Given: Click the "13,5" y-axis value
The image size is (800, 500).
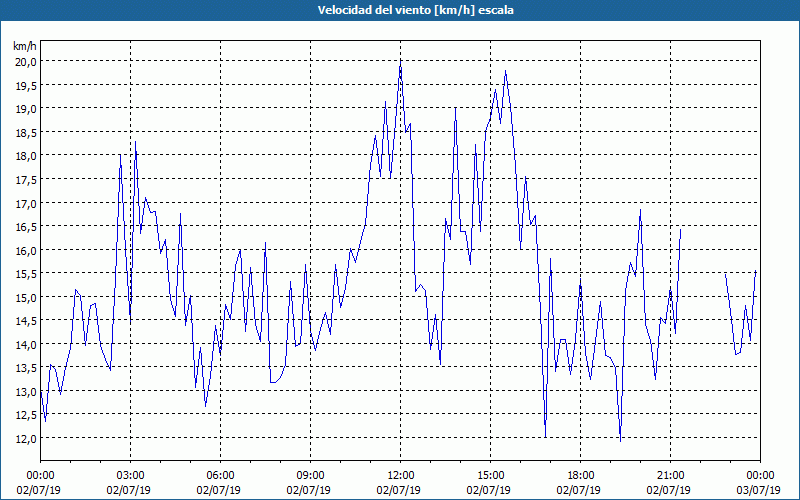Looking at the screenshot, I should [x=27, y=368].
